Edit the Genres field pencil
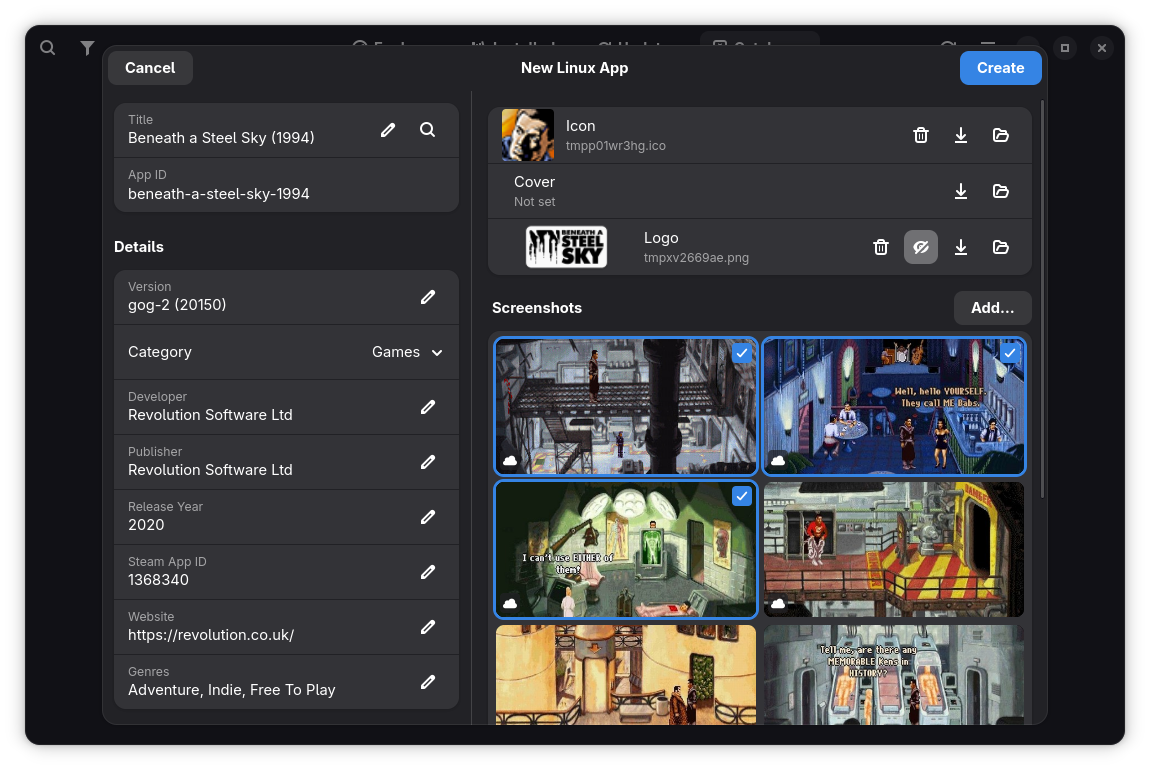1150x770 pixels. pyautogui.click(x=428, y=682)
